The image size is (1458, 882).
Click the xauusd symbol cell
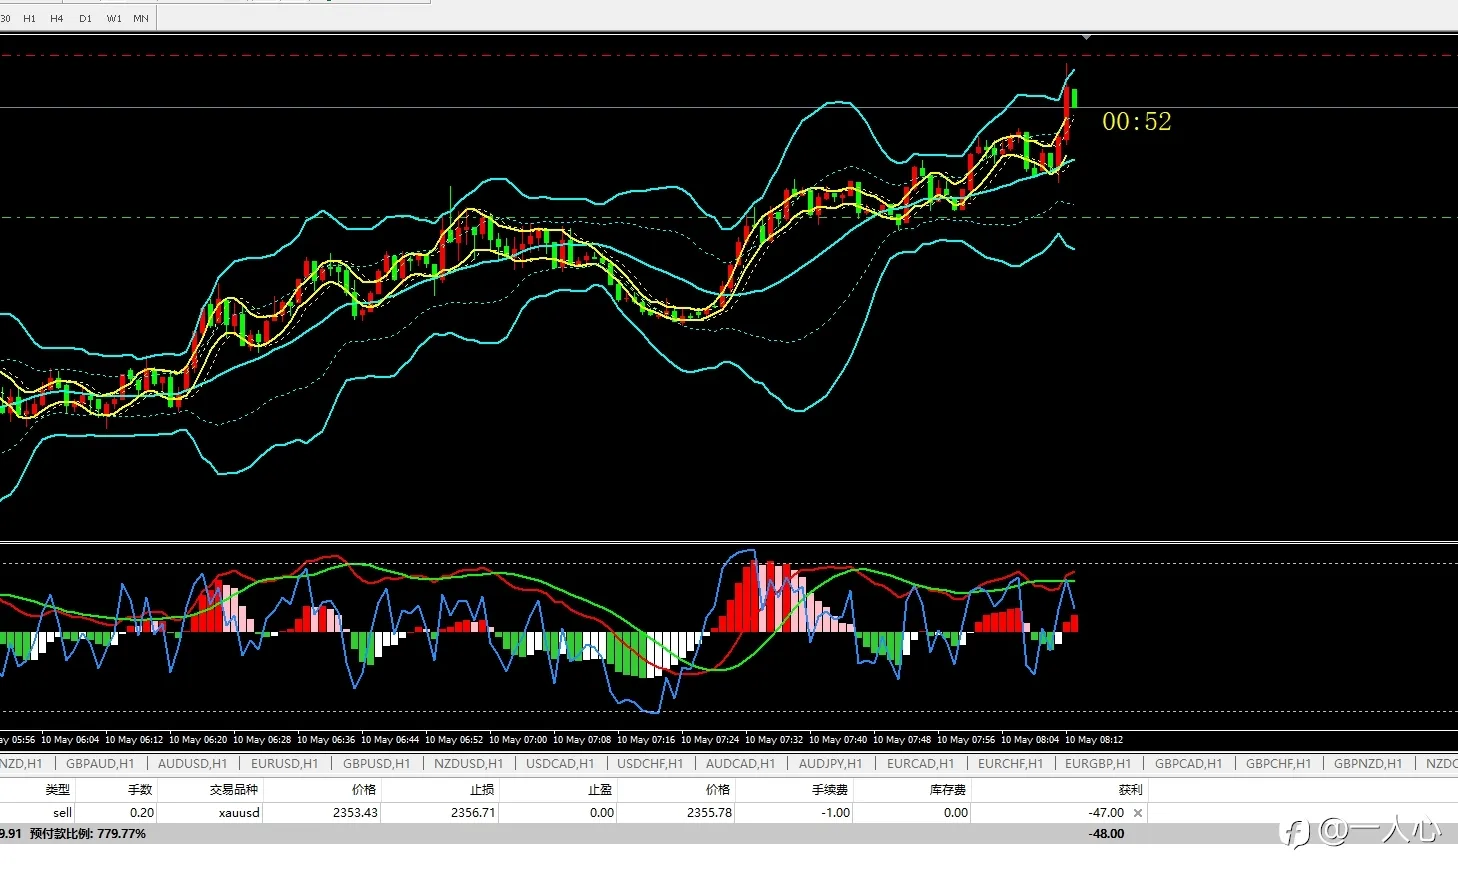click(239, 813)
